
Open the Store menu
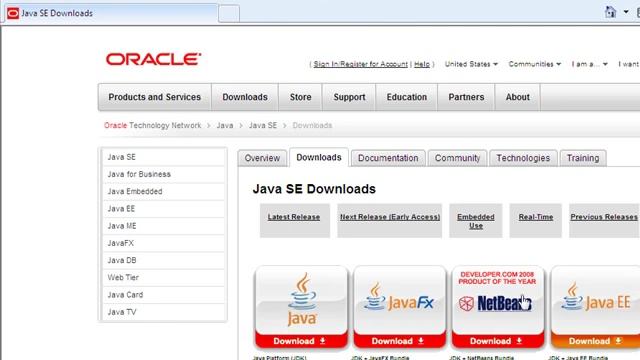300,97
